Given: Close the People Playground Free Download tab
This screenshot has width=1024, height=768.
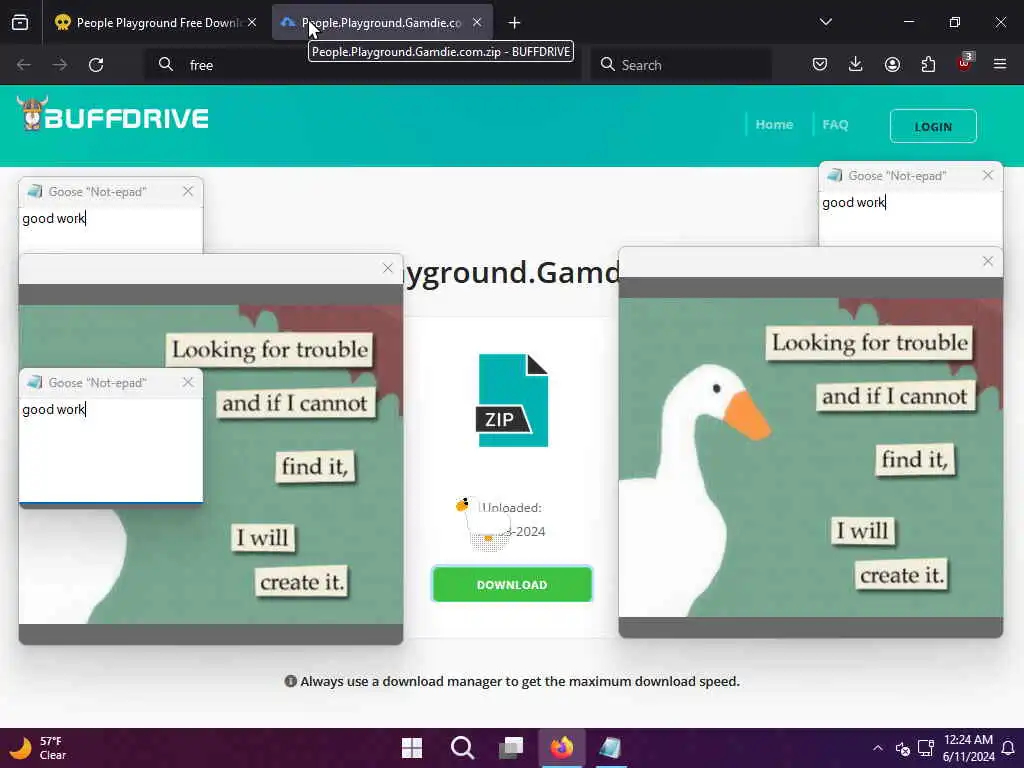Looking at the screenshot, I should (252, 23).
